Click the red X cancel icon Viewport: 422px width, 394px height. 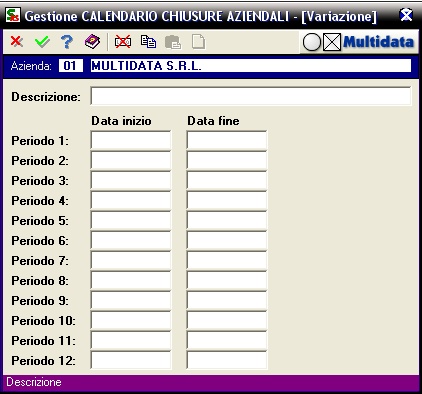(x=17, y=42)
